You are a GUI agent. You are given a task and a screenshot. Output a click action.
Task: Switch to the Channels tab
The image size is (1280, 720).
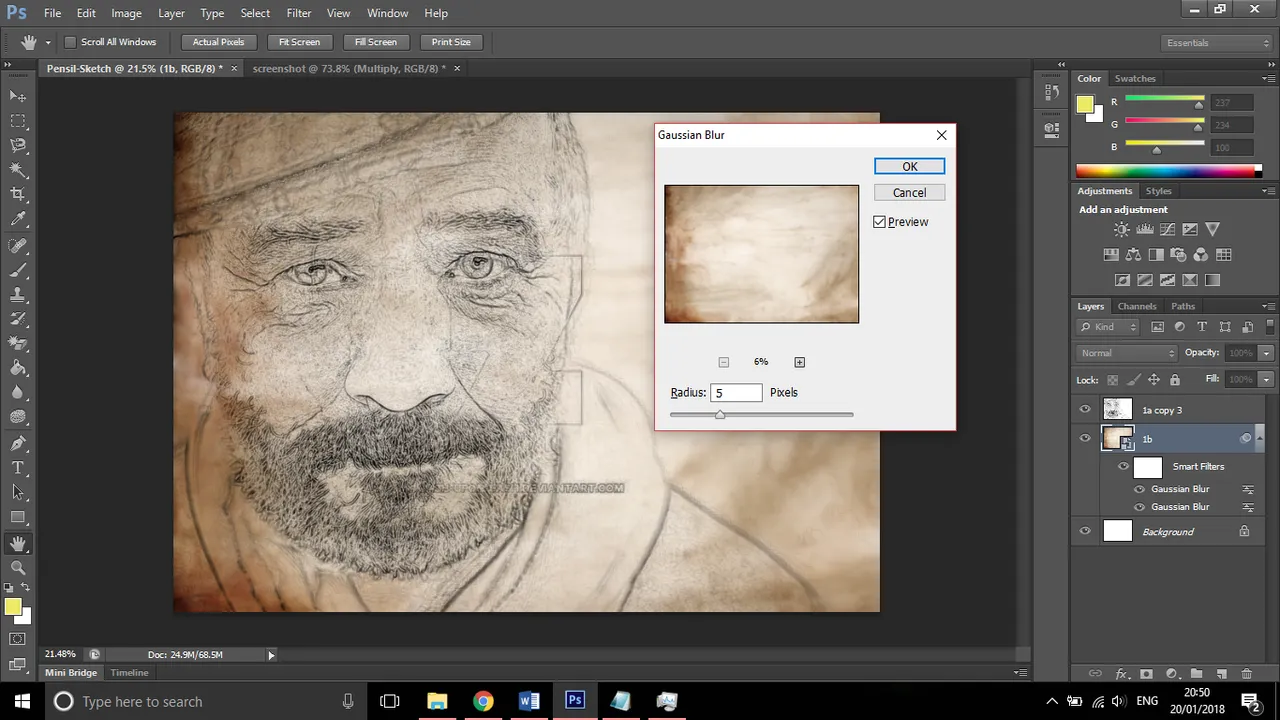[1137, 306]
